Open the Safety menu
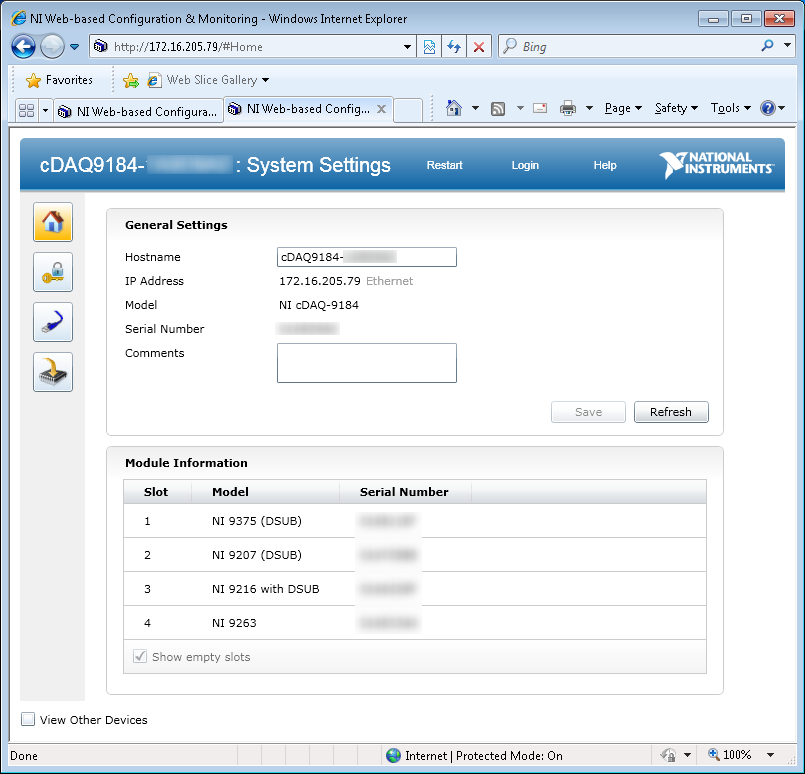Viewport: 805px width, 774px height. click(x=676, y=108)
